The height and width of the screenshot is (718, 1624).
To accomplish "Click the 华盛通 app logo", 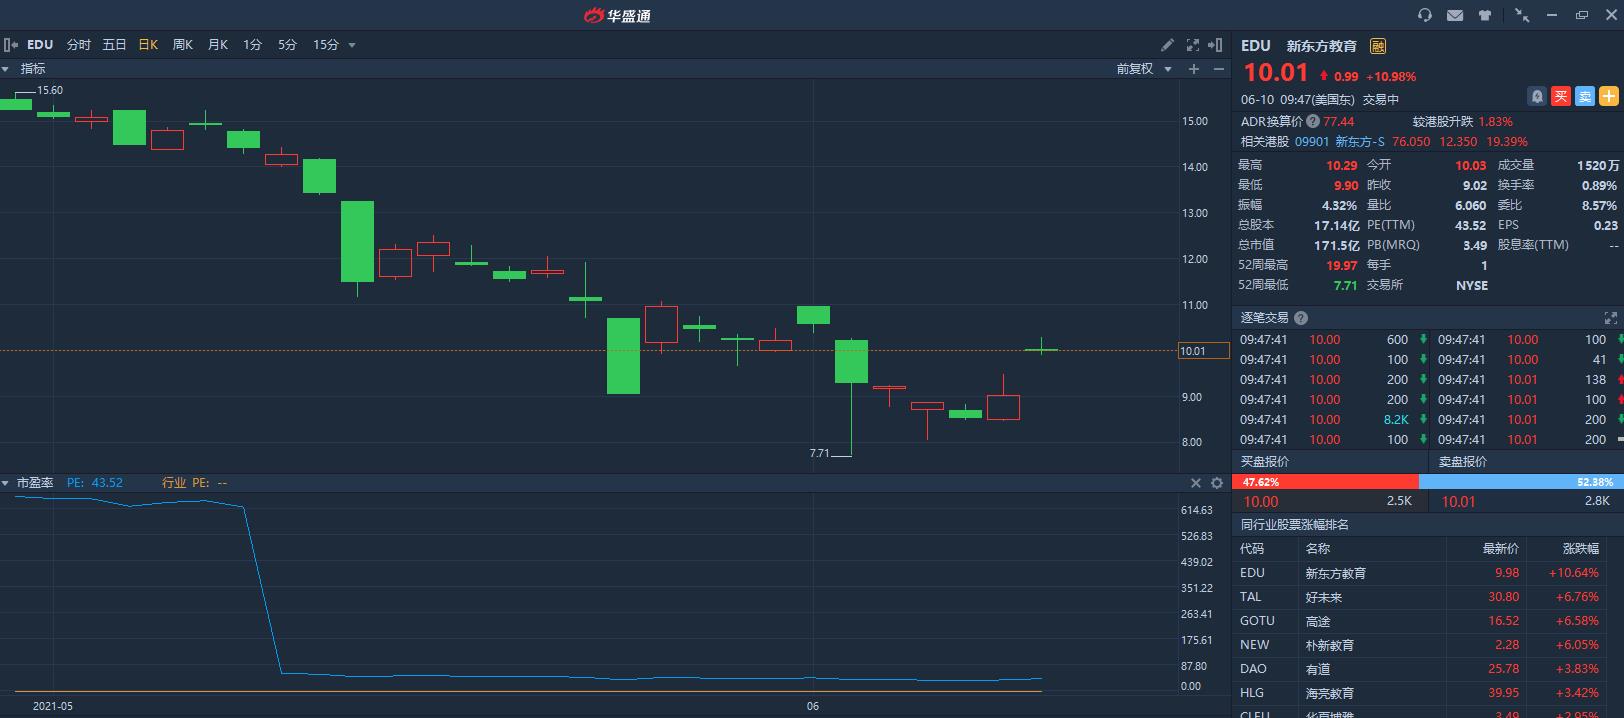I will point(617,15).
